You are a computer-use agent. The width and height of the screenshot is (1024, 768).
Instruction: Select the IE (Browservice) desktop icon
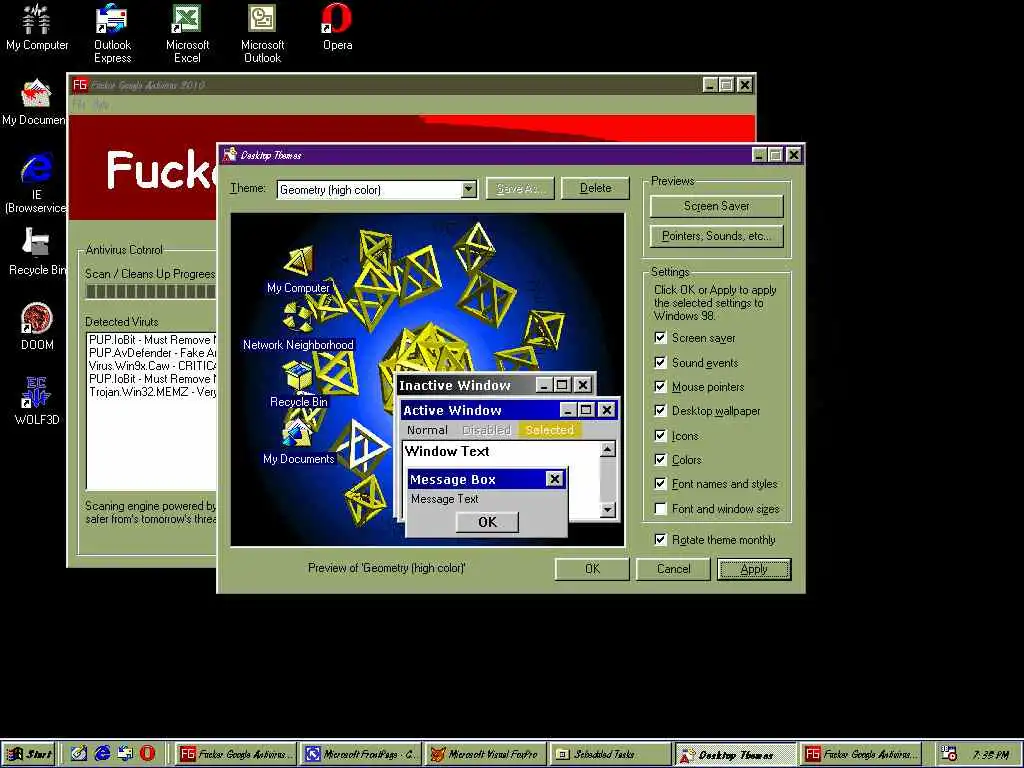pos(35,183)
